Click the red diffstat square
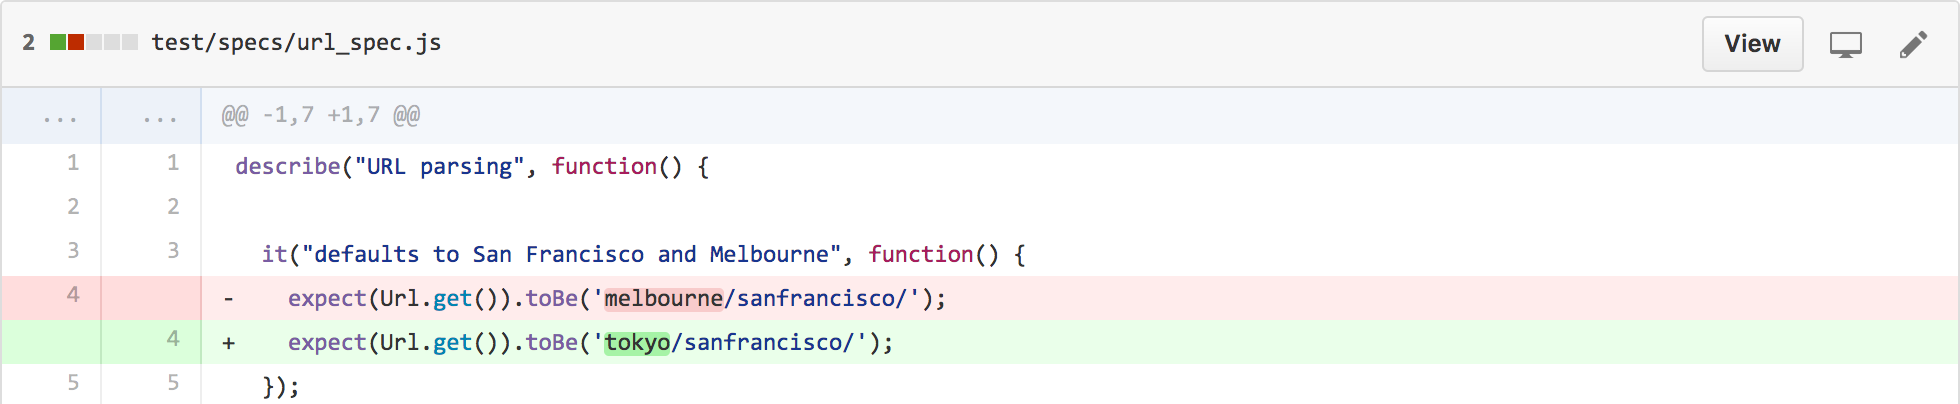1960x404 pixels. (76, 42)
